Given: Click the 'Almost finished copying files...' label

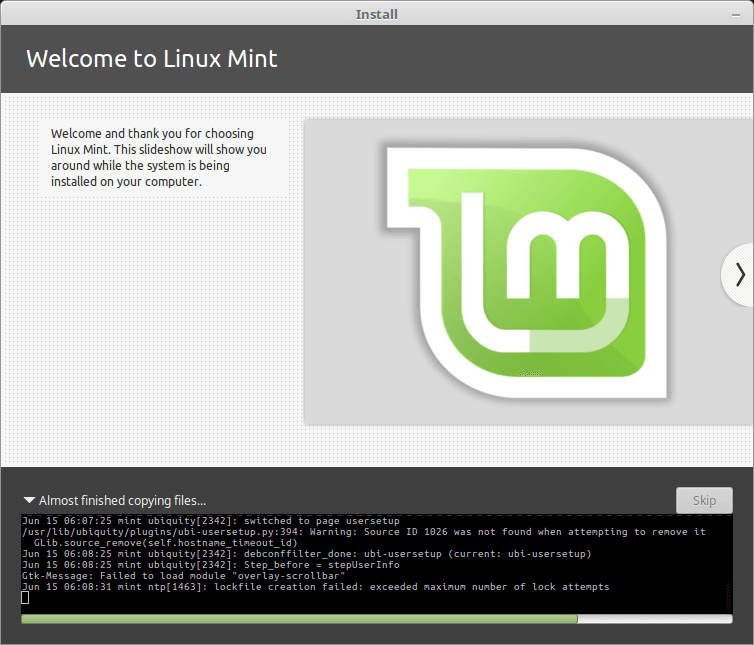Looking at the screenshot, I should [122, 501].
